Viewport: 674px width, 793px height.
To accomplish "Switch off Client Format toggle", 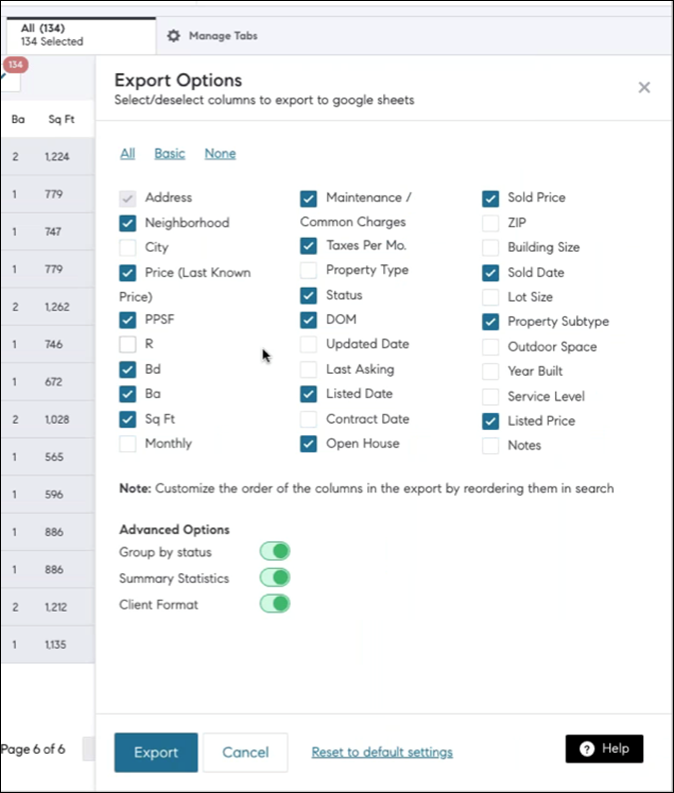I will [x=274, y=604].
